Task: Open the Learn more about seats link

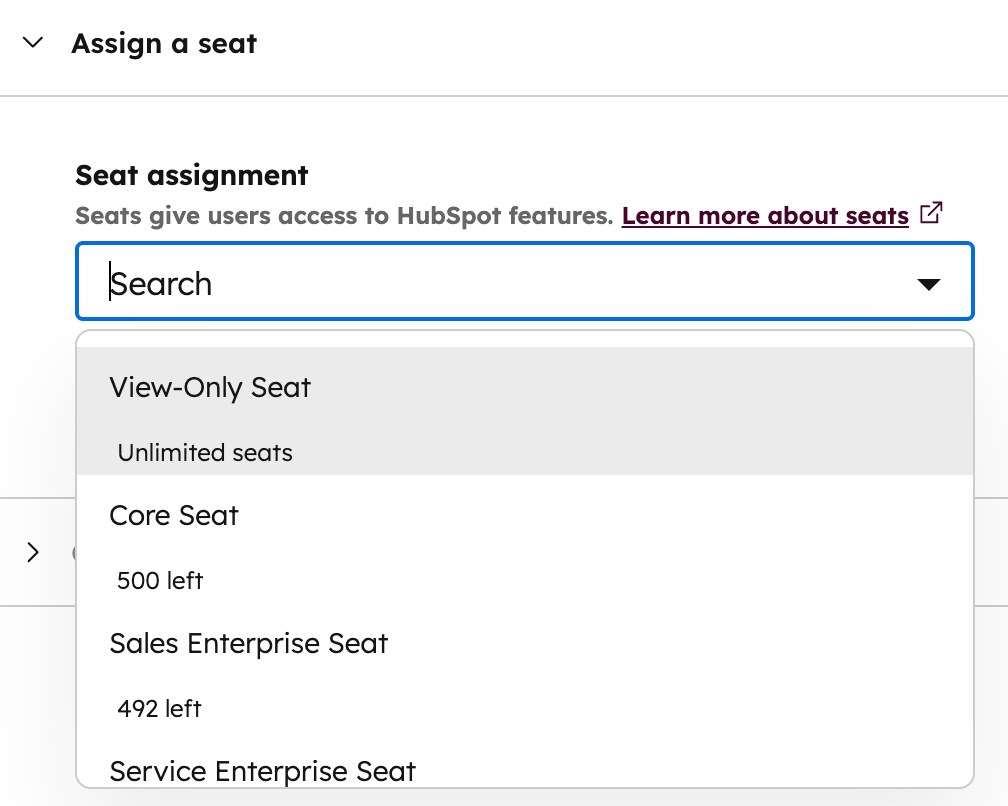Action: pos(765,214)
